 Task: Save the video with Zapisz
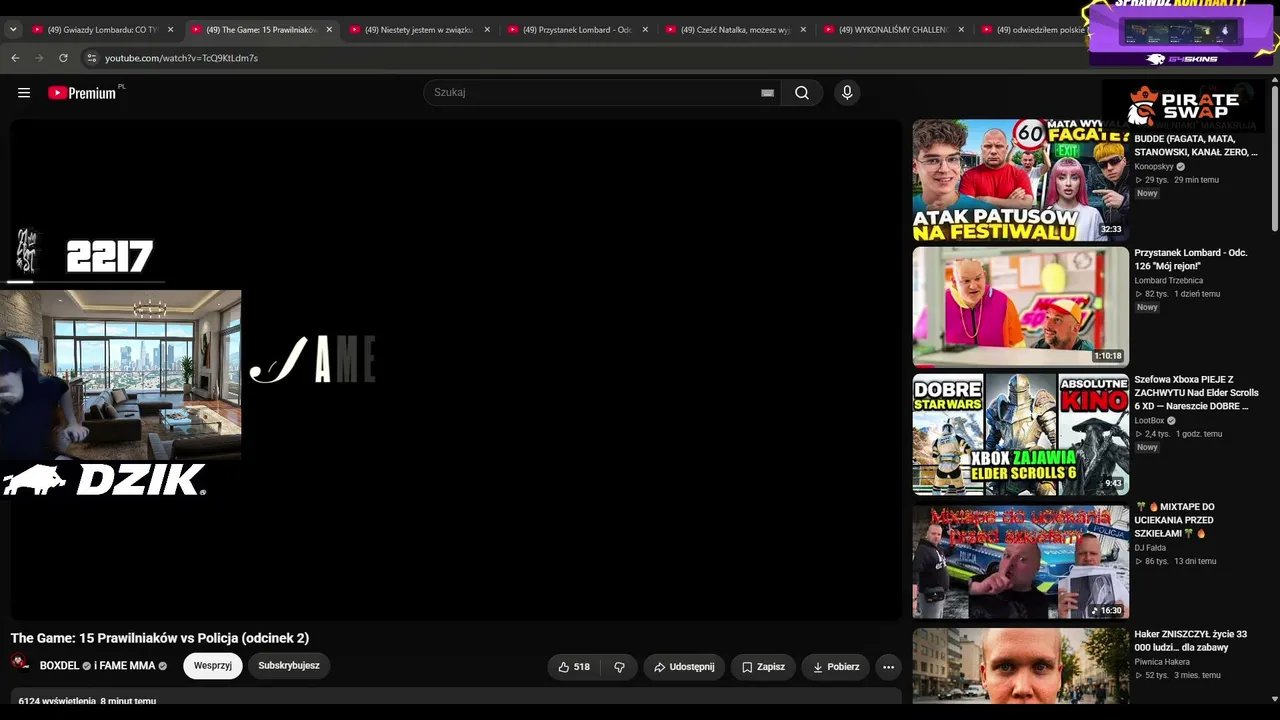pyautogui.click(x=763, y=667)
